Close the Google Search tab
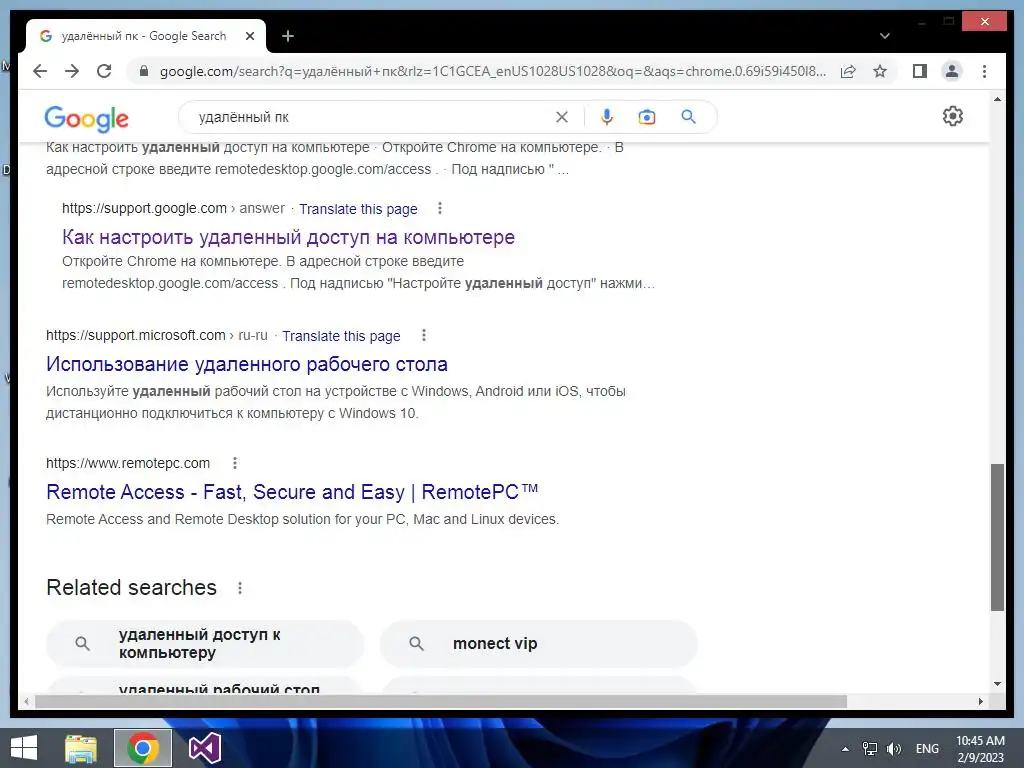 [x=249, y=37]
